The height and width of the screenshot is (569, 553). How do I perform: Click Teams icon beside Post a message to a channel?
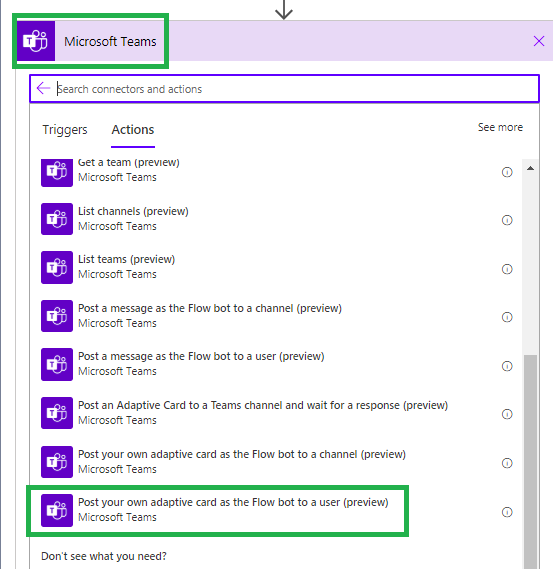pyautogui.click(x=57, y=316)
